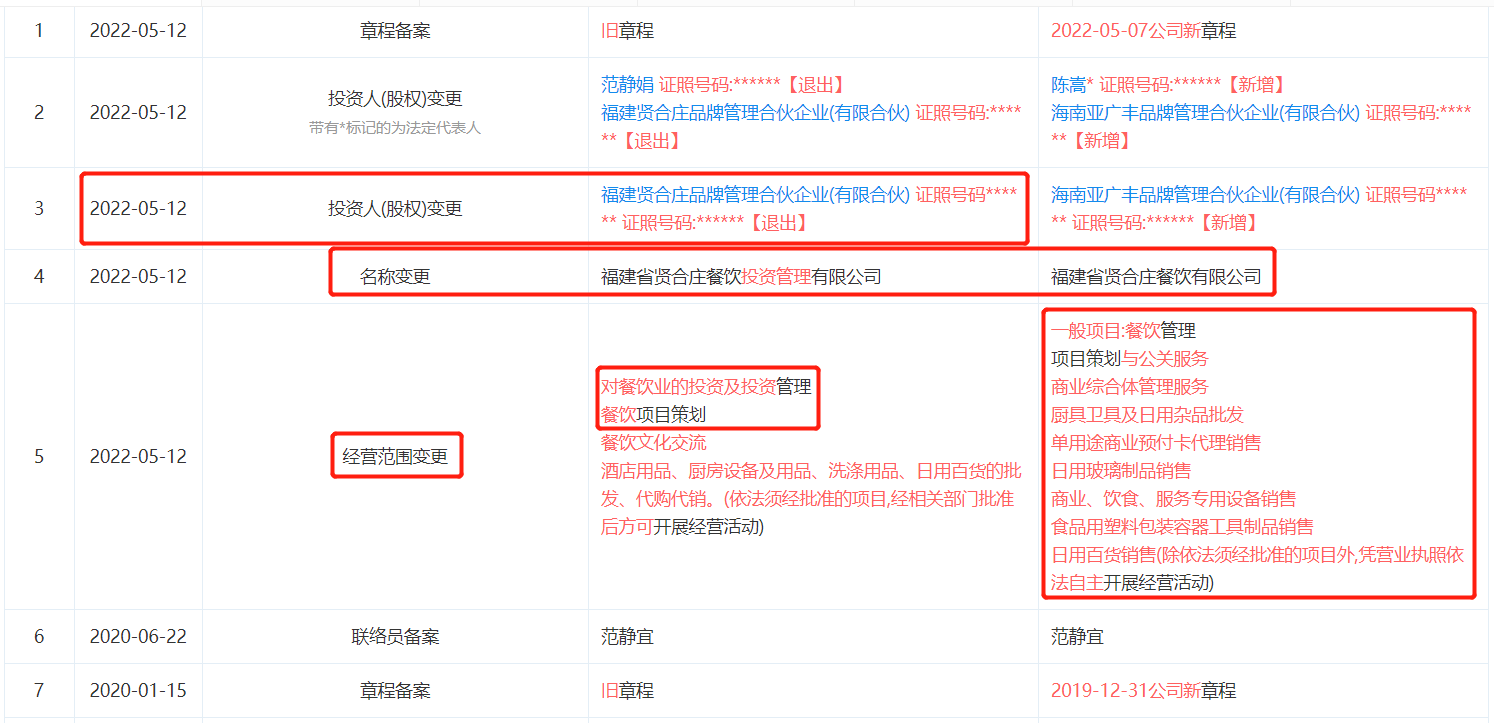Click 投资人(股权)变更 in row 2
Image resolution: width=1494 pixels, height=723 pixels.
395,99
